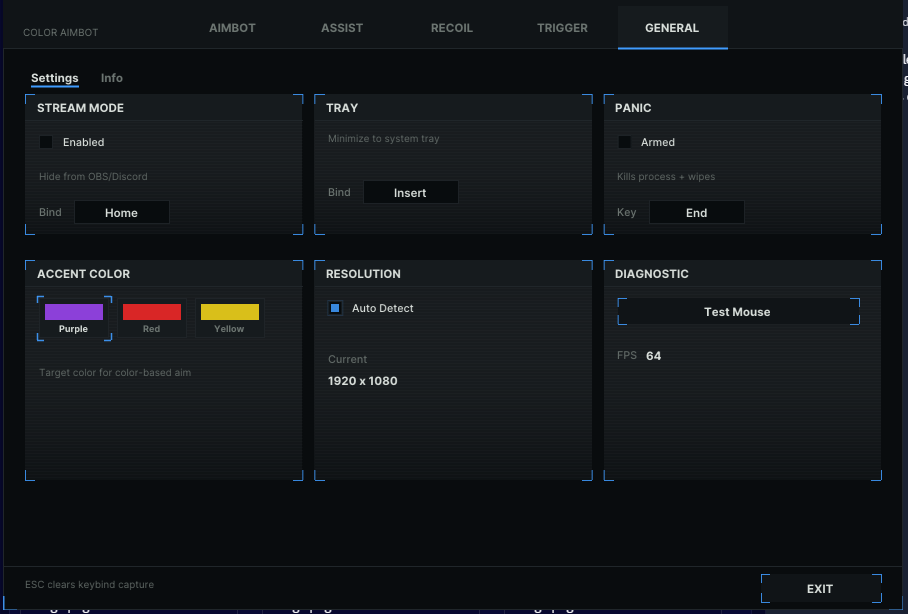Go to the RECOIL tab

[x=452, y=28]
